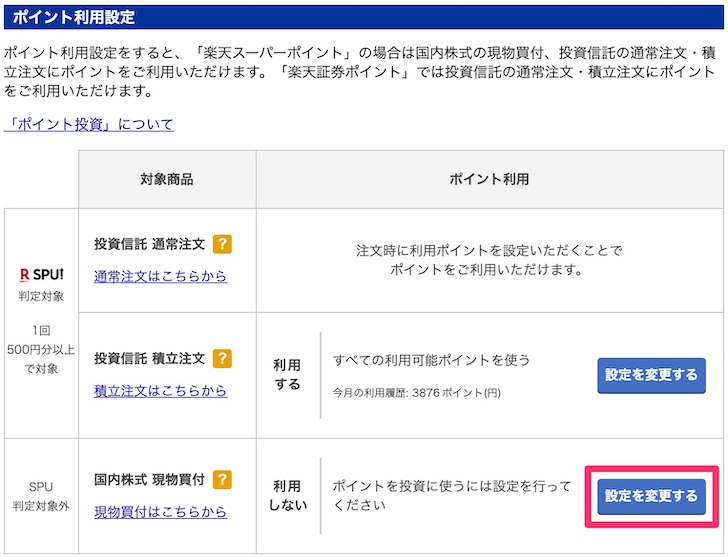Click the SPU 判定対象外 cell
Screen dimensions: 728x558
[41, 496]
